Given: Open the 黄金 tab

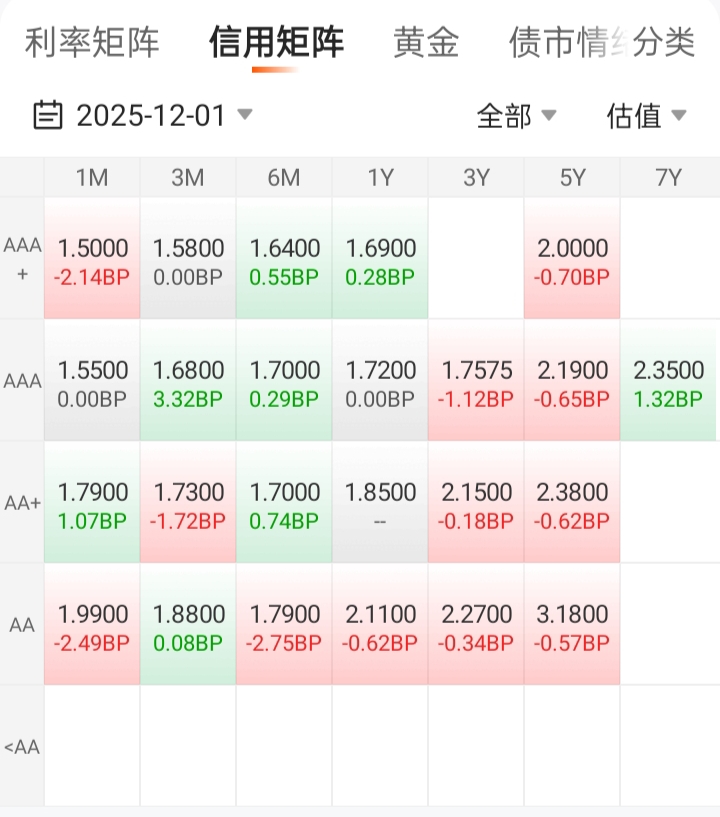Looking at the screenshot, I should coord(426,43).
